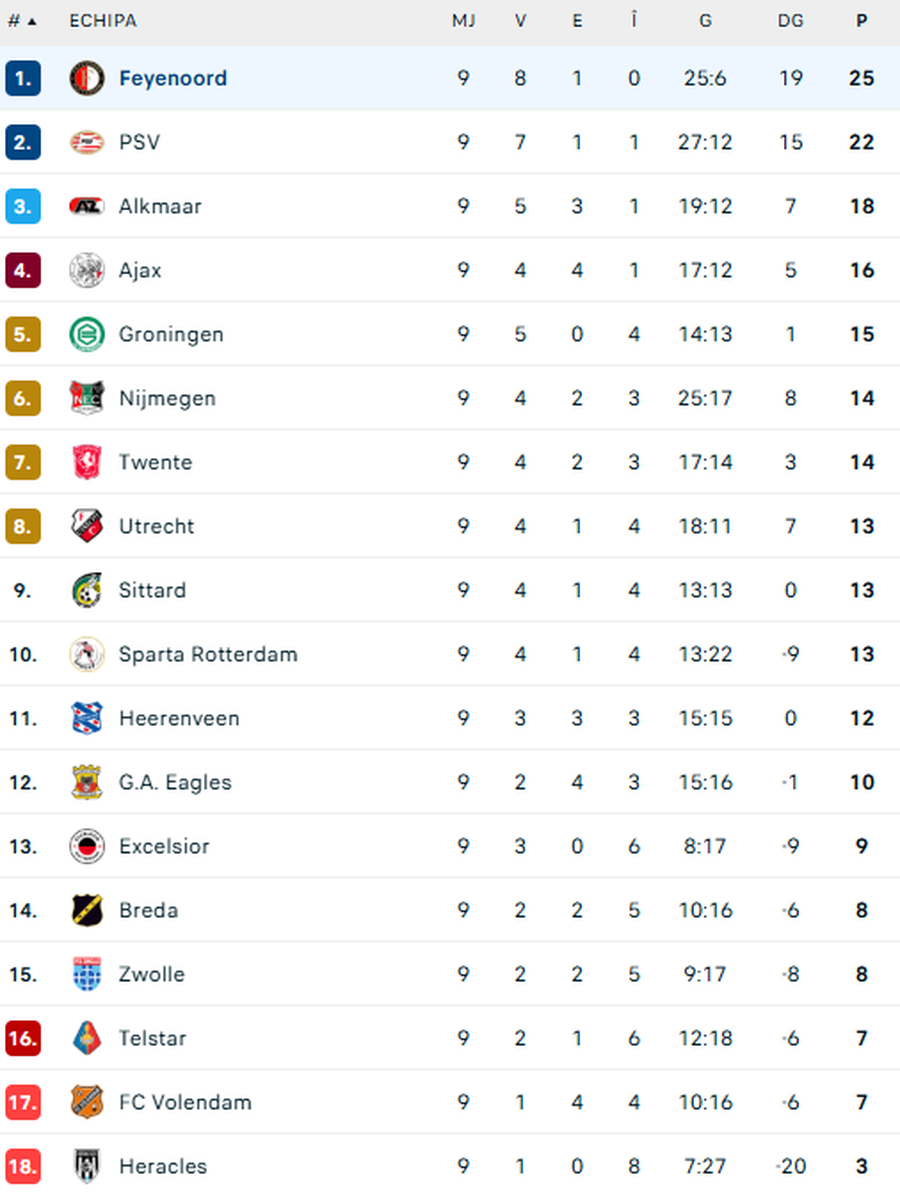Viewport: 900px width, 1193px height.
Task: Open the Utrecht team page
Action: (156, 526)
